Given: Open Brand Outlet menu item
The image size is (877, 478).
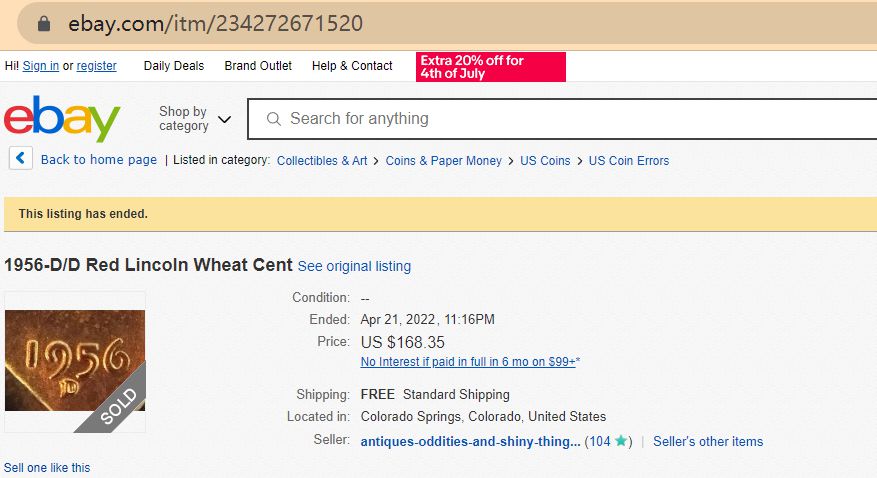Looking at the screenshot, I should point(258,66).
